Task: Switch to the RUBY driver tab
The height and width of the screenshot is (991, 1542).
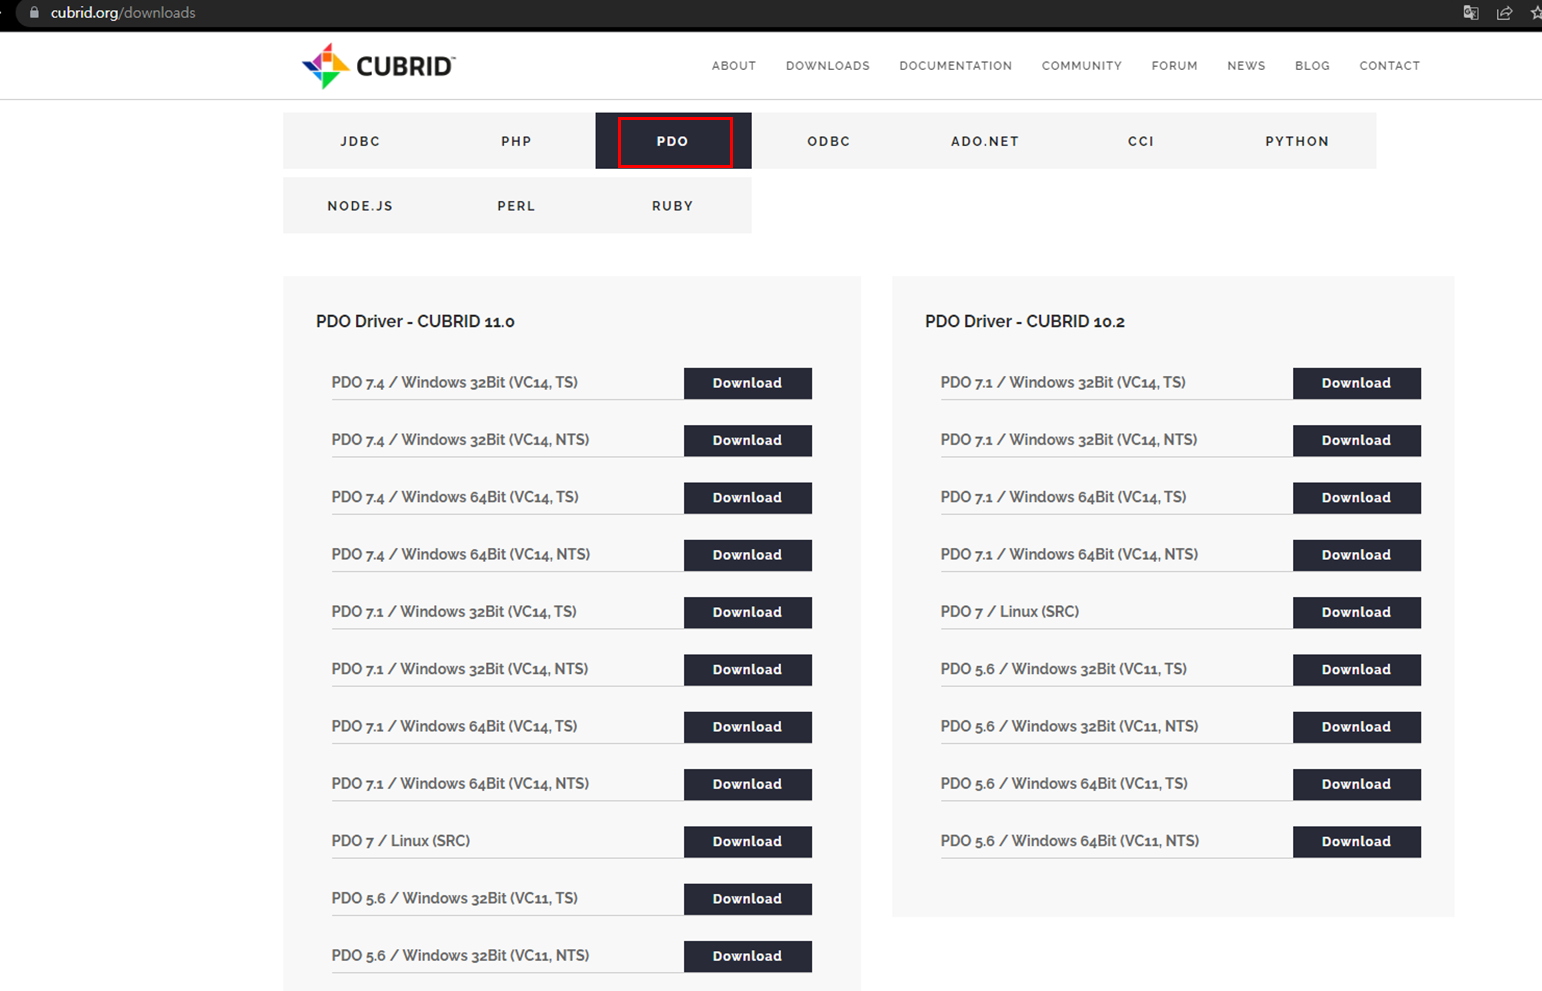Action: point(673,206)
